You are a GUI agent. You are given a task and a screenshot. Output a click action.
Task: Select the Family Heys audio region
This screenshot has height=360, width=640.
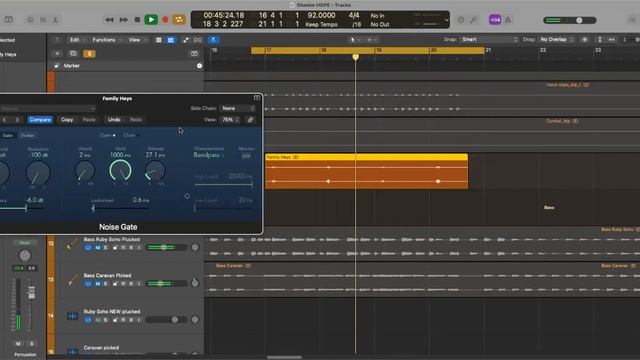point(367,171)
